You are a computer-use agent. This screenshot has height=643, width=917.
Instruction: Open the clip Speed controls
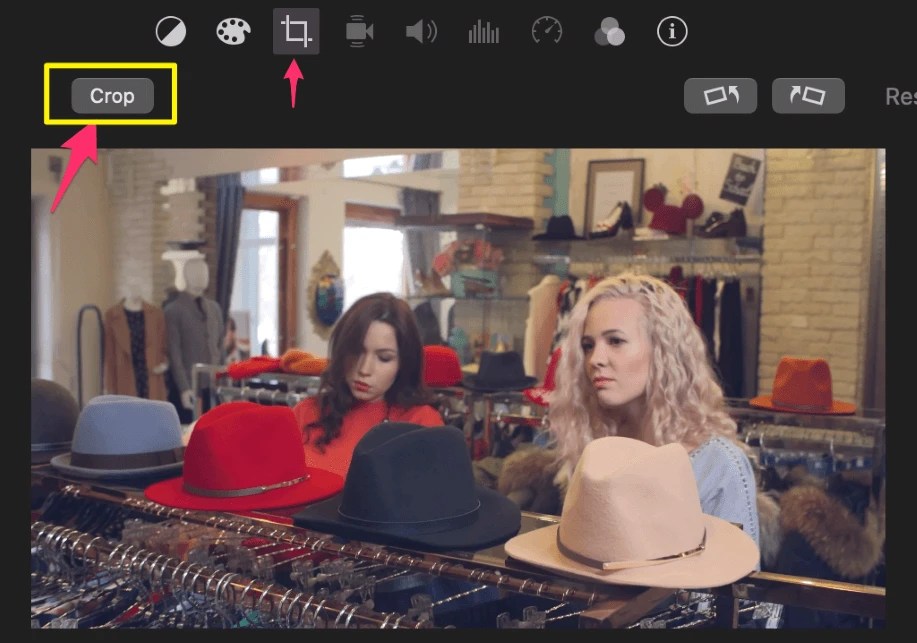tap(546, 31)
